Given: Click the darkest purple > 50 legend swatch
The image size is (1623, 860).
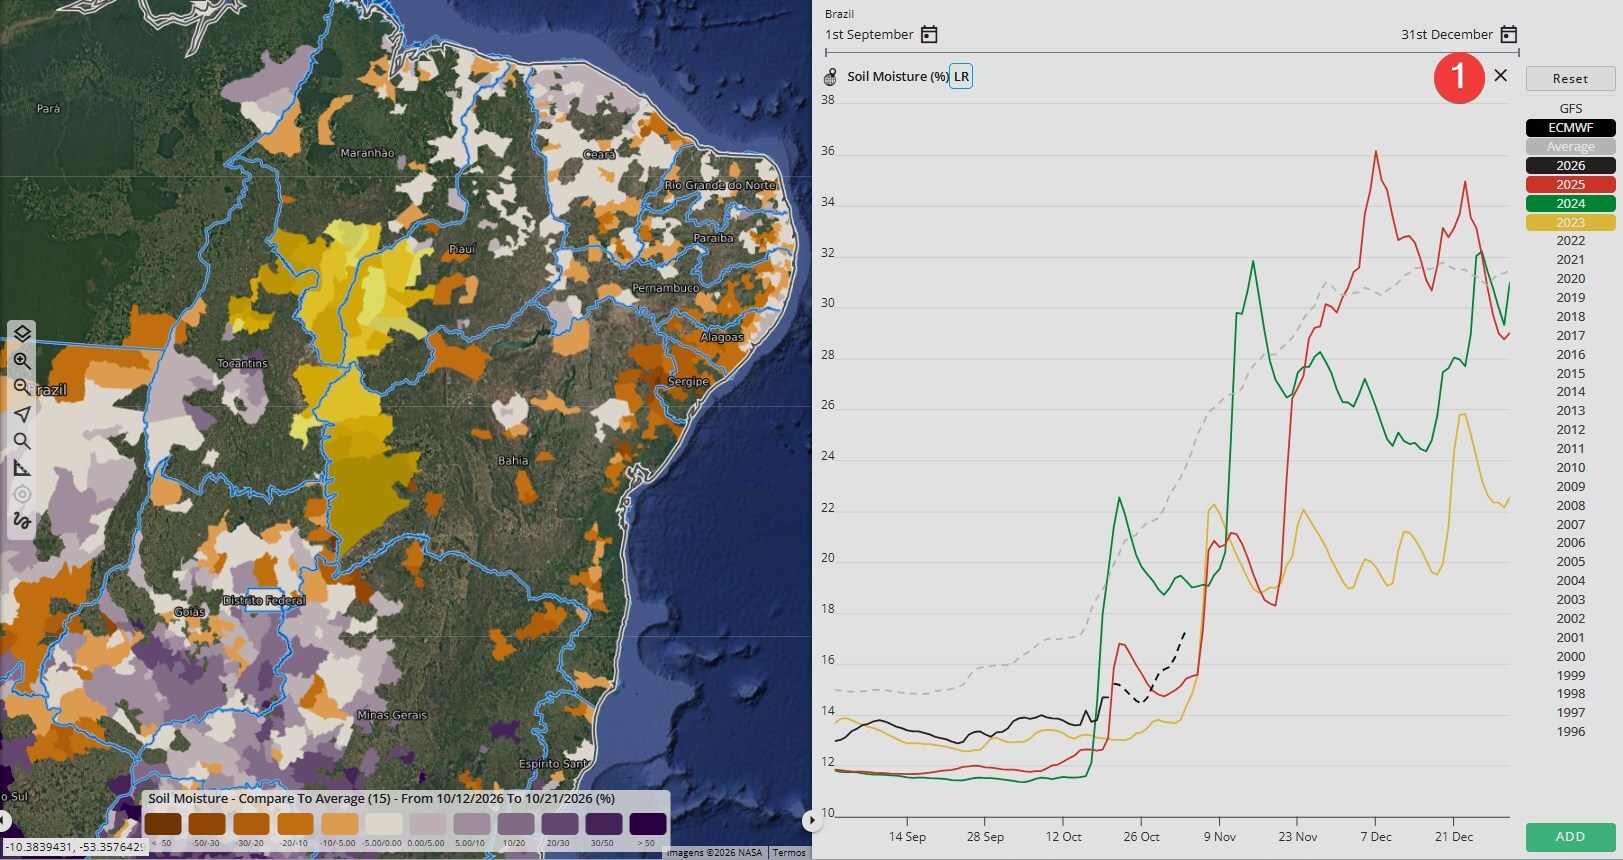Looking at the screenshot, I should (x=647, y=824).
